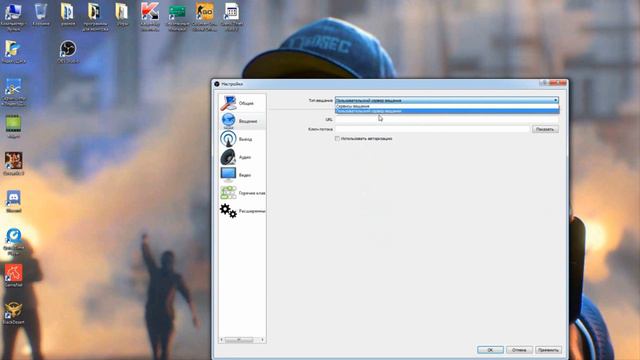This screenshot has width=640, height=360.
Task: Select the GameNet red shortcut icon
Action: 13,276
